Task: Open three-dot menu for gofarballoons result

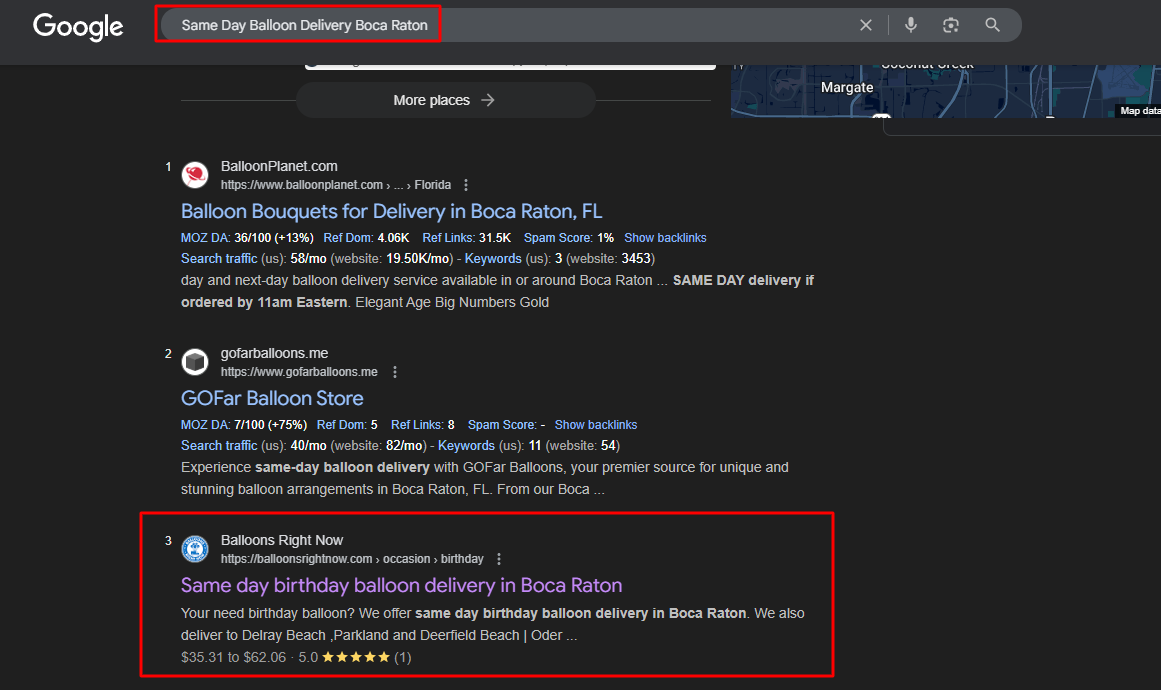Action: click(395, 372)
